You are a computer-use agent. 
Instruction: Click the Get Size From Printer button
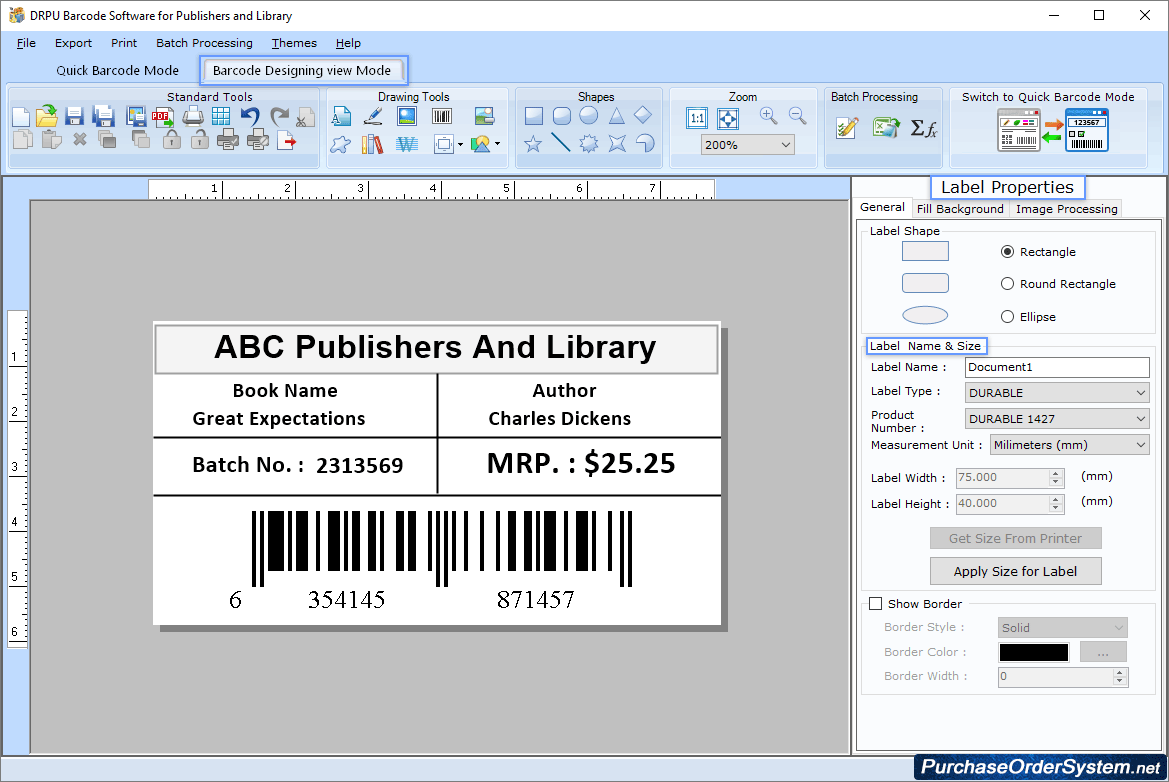(1015, 538)
